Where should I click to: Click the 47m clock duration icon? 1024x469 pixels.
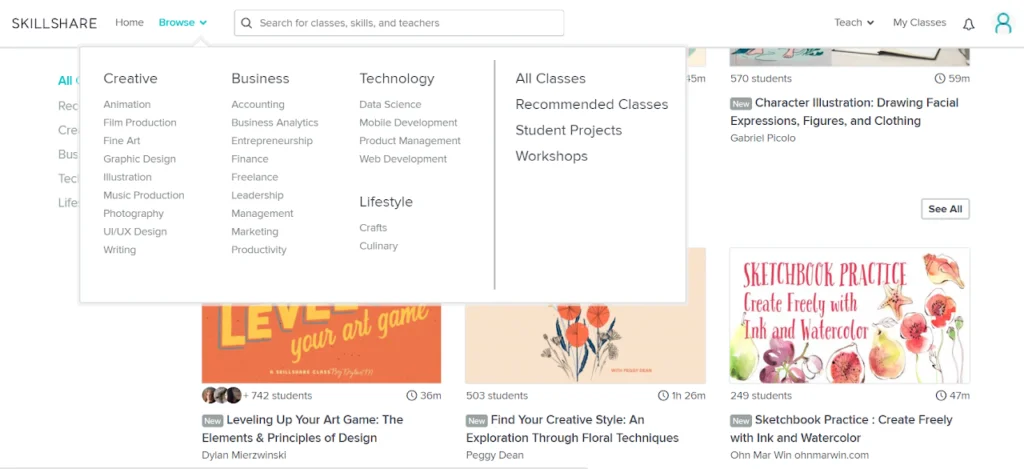[940, 396]
